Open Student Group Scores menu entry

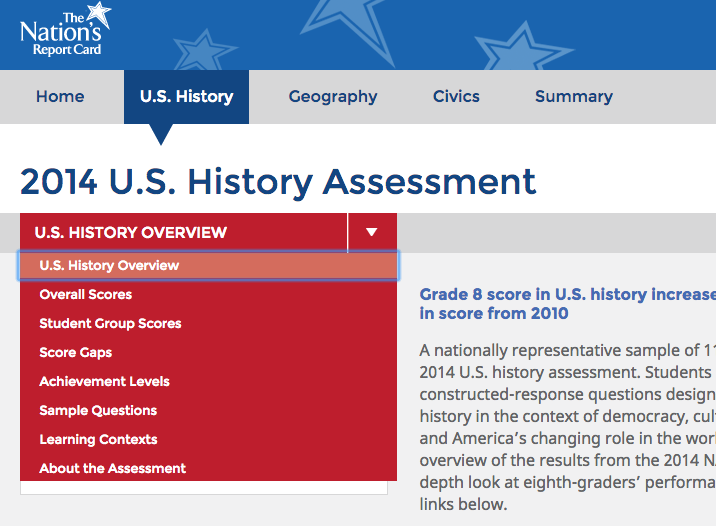click(208, 323)
